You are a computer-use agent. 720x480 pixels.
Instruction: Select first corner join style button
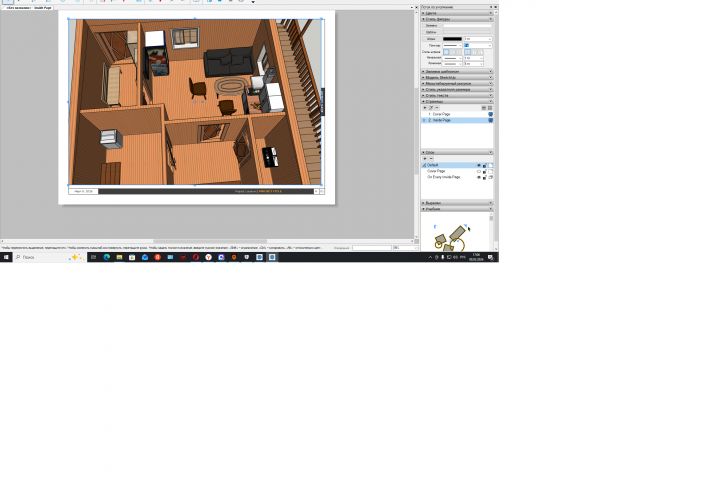click(446, 52)
